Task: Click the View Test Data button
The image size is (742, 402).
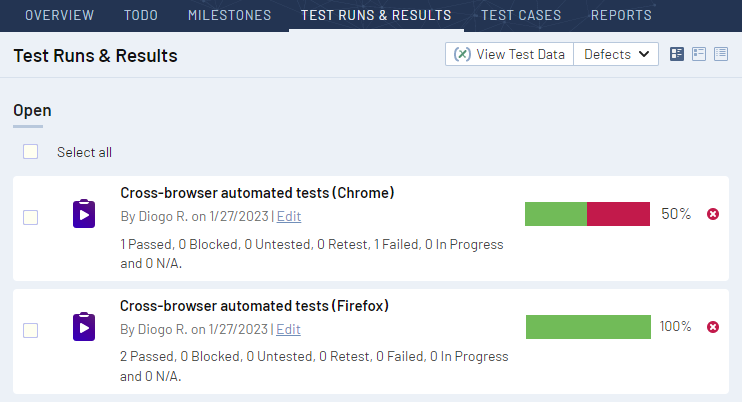Action: (509, 54)
